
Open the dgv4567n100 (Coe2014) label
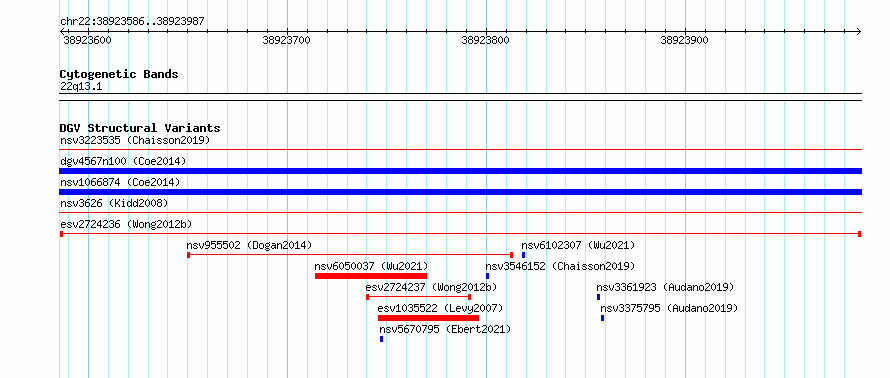tap(123, 161)
